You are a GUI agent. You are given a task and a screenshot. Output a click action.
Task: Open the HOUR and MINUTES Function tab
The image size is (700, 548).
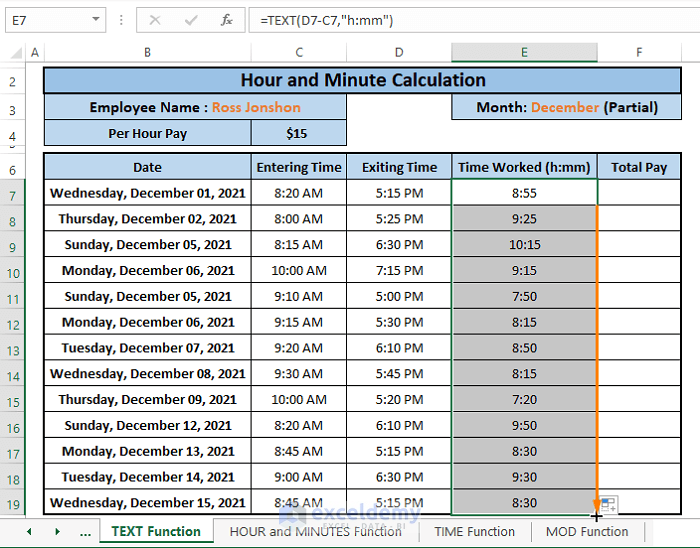(x=315, y=532)
